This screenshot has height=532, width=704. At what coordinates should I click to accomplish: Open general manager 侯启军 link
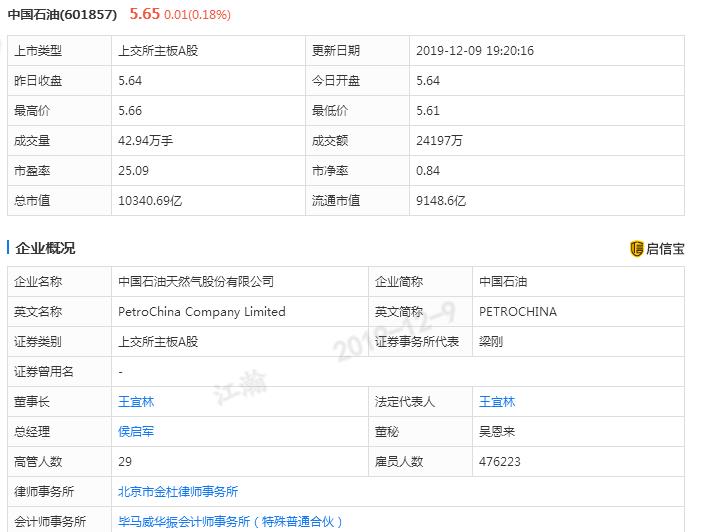[136, 431]
